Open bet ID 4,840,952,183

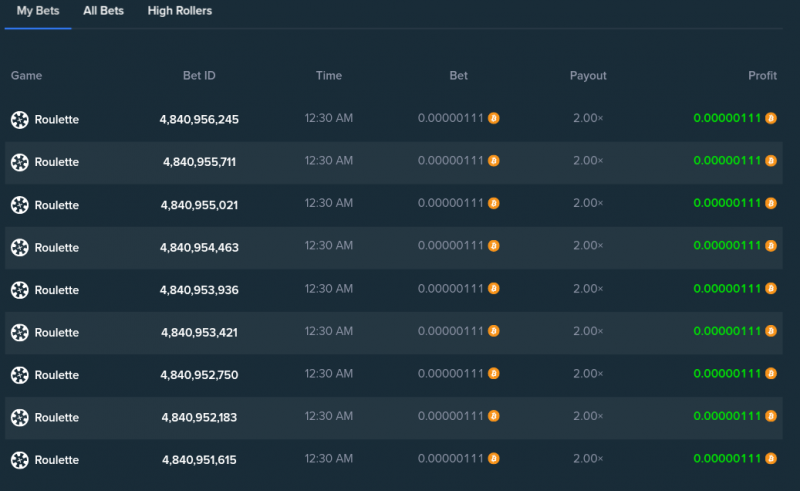199,418
